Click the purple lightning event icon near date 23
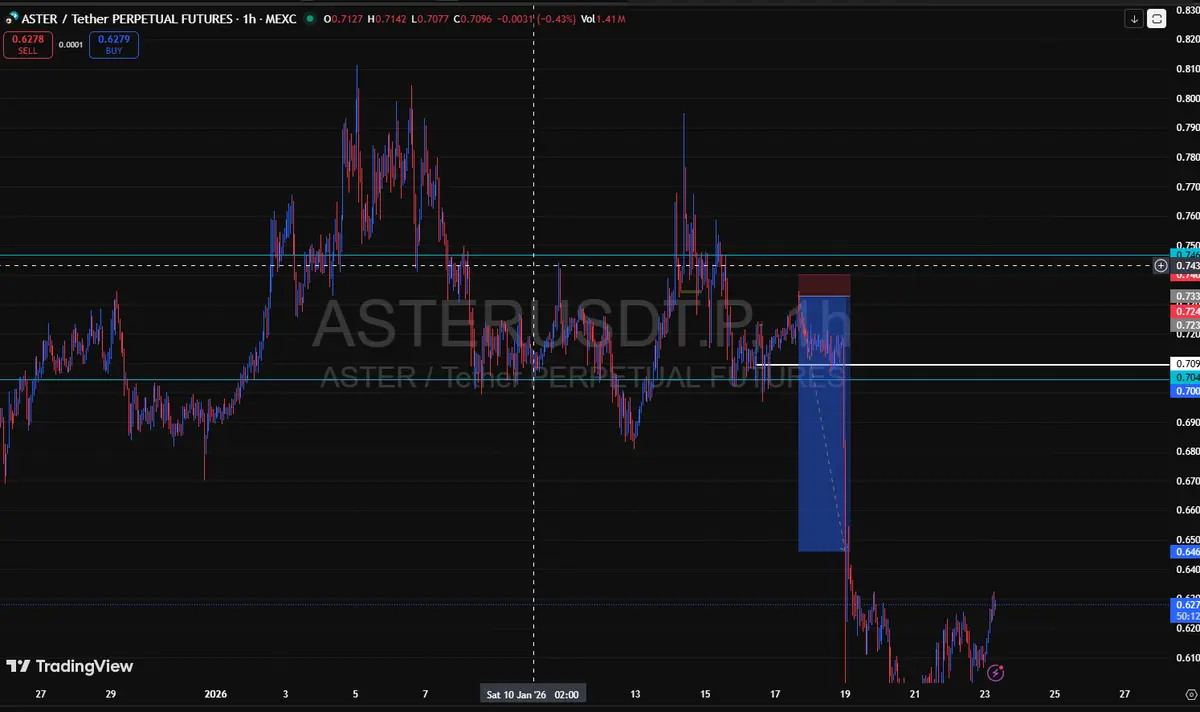This screenshot has height=712, width=1200. point(995,673)
